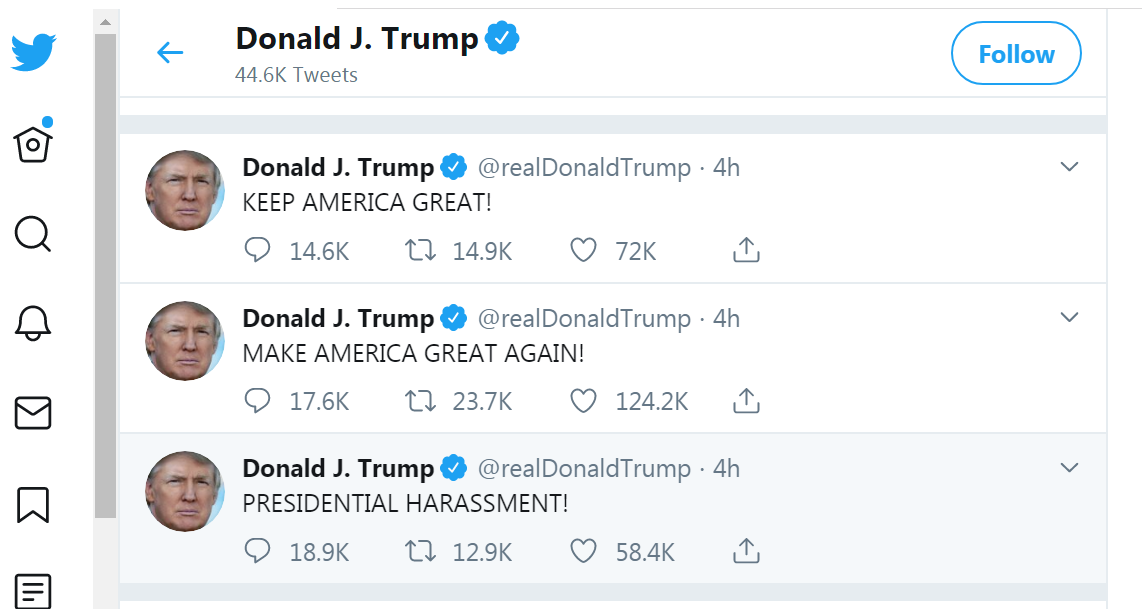Viewport: 1142px width, 609px height.
Task: Expand options chevron on KEEP AMERICA GREAT tweet
Action: click(1069, 167)
